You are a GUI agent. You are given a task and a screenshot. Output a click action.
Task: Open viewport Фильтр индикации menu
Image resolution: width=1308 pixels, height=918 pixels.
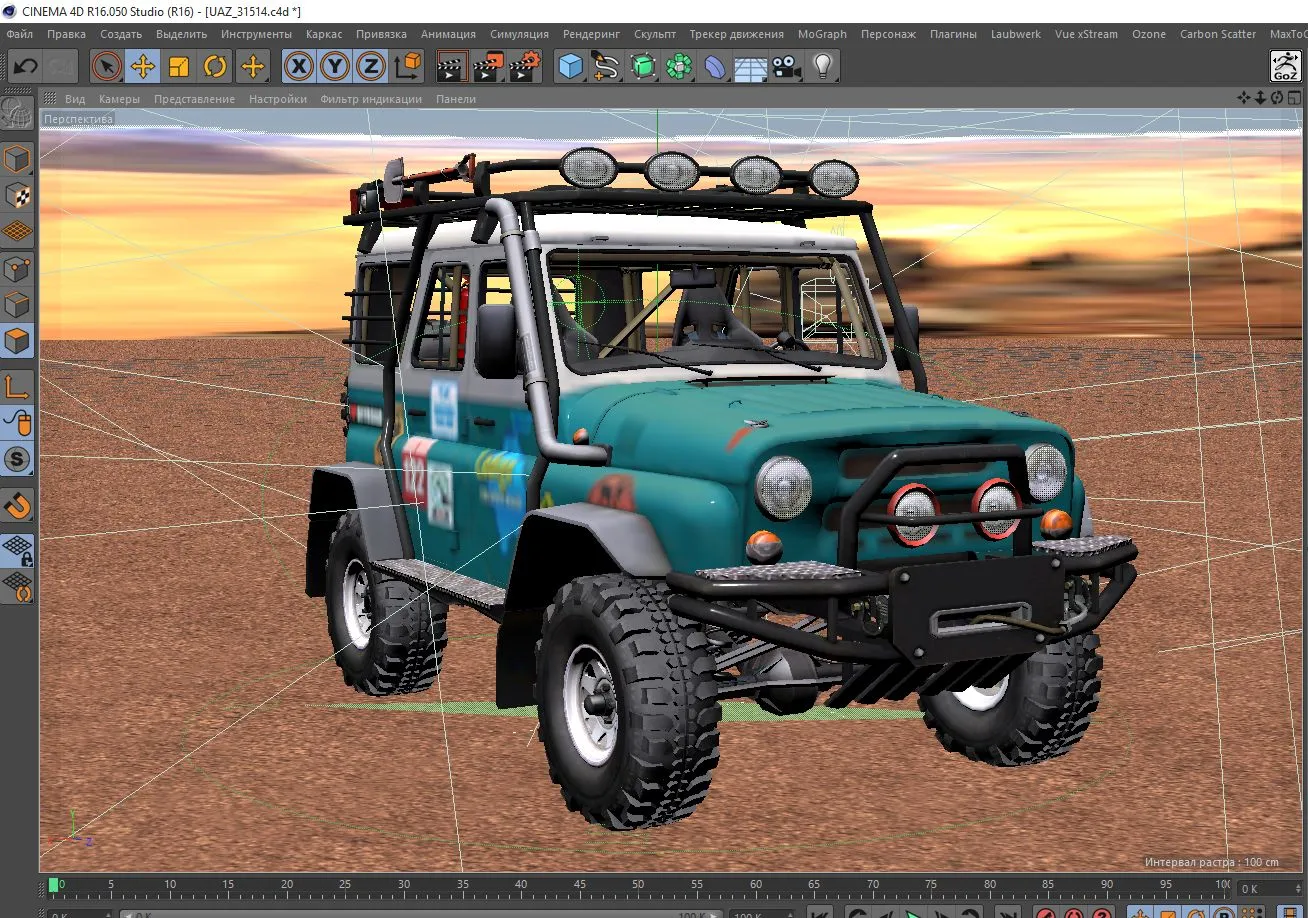click(x=371, y=99)
